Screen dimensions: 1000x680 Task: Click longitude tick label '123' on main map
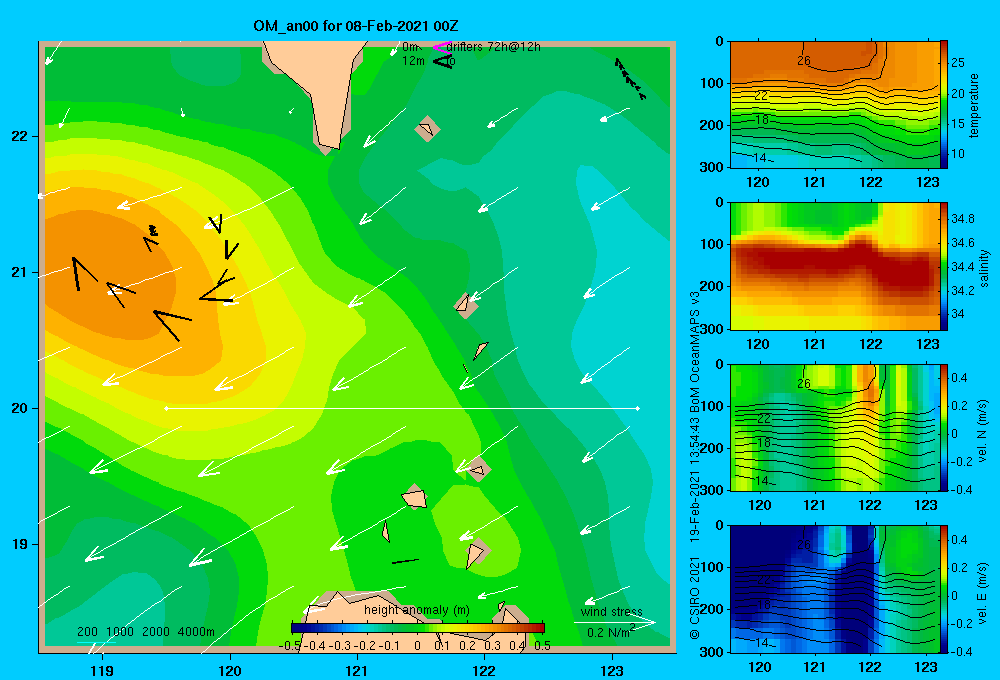(612, 670)
